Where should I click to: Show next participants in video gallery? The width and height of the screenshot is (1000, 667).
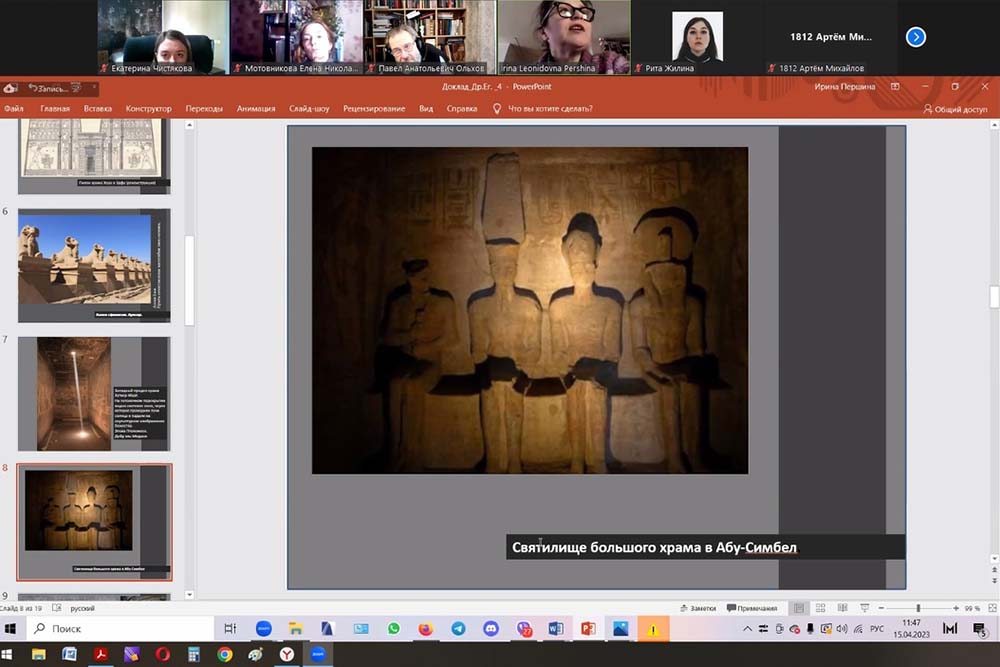[915, 37]
